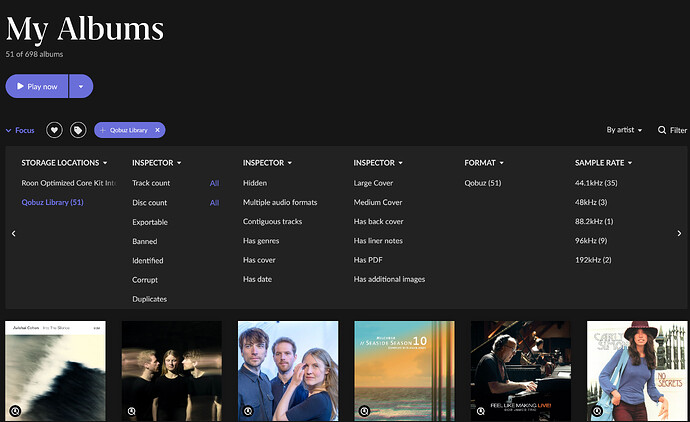Select the Qobuz (51) format filter
Viewport: 690px width, 422px height.
click(483, 183)
